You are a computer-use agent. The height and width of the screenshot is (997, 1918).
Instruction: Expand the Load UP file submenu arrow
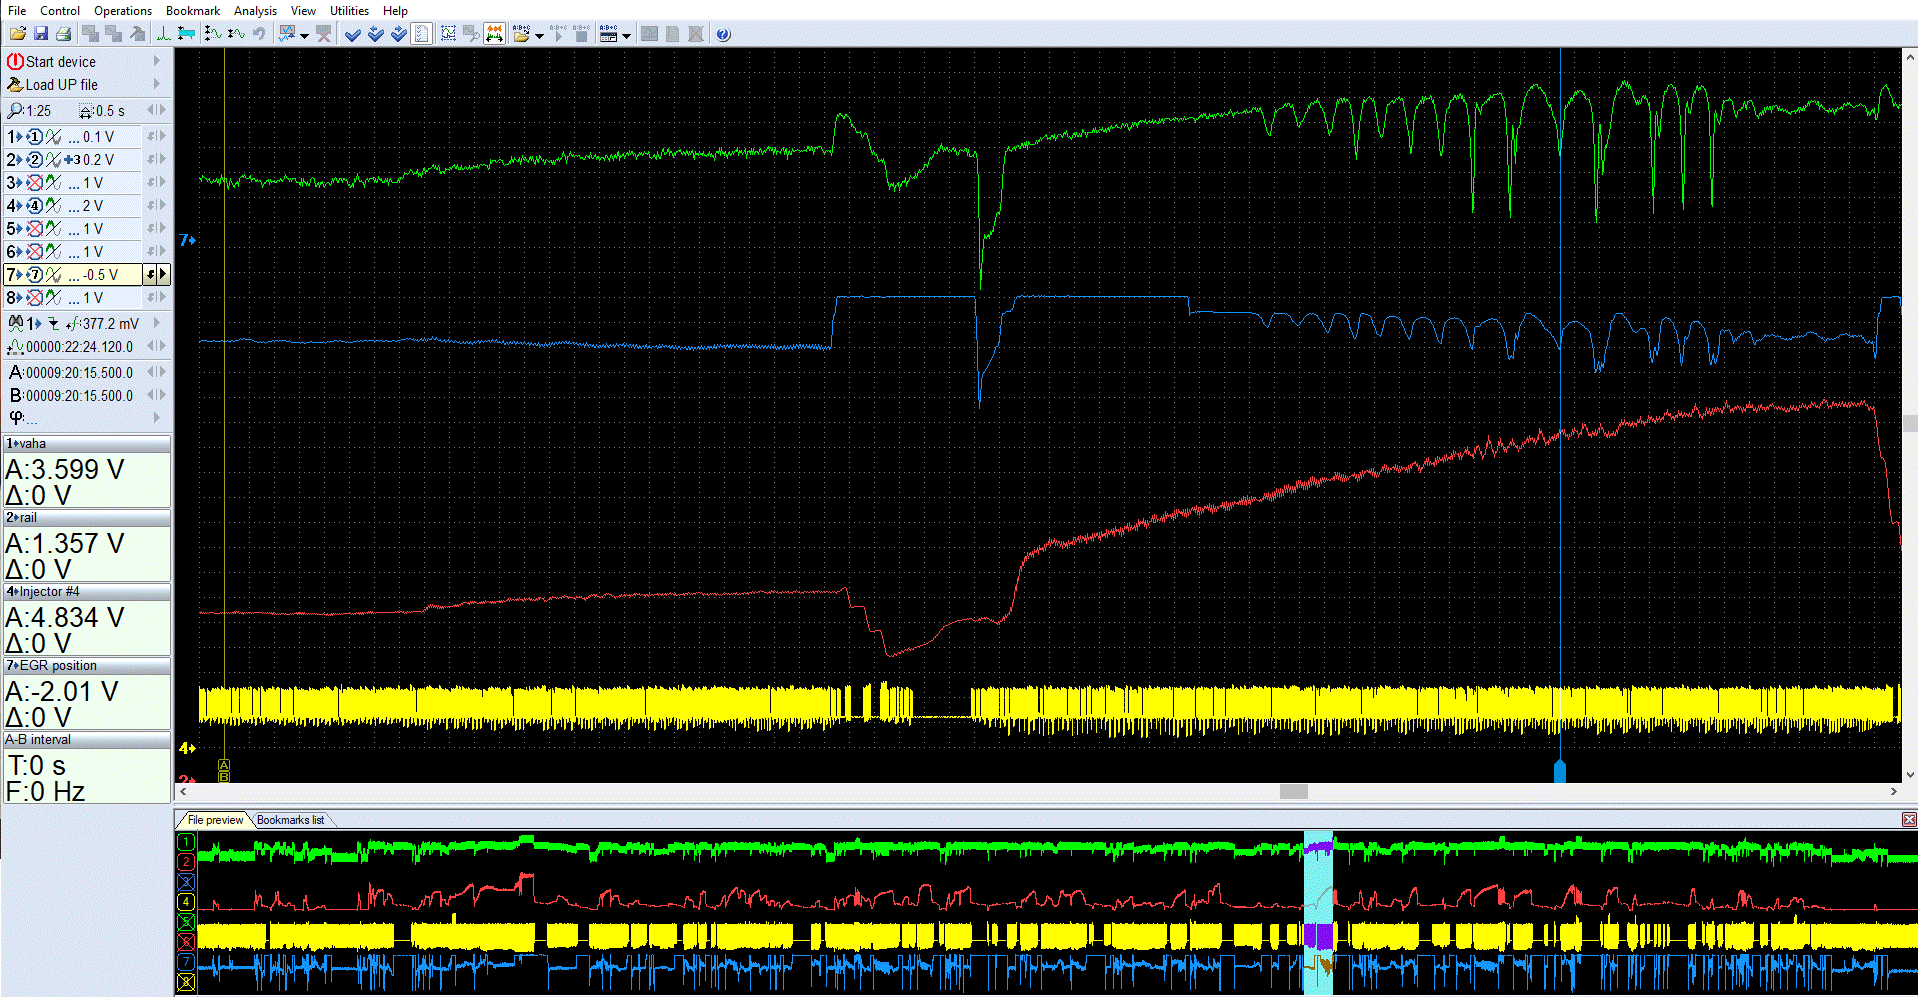157,85
